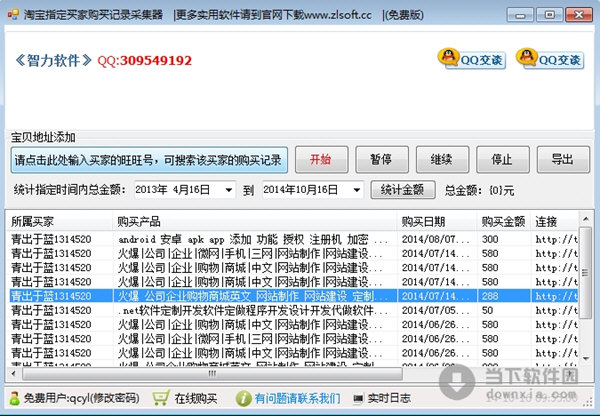The image size is (600, 416).
Task: Click the QQ:309549192 number text
Action: [x=145, y=60]
